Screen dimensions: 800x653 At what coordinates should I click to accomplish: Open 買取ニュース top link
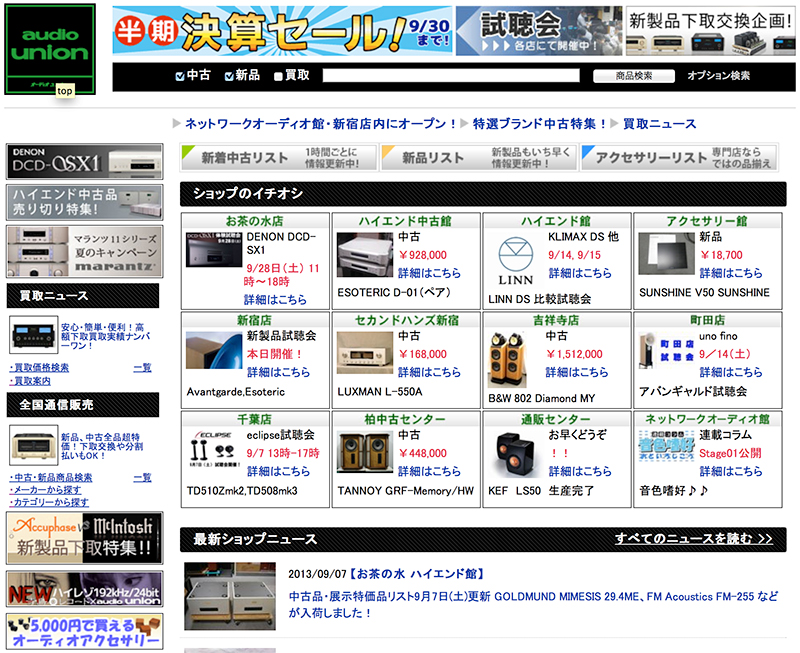point(659,123)
